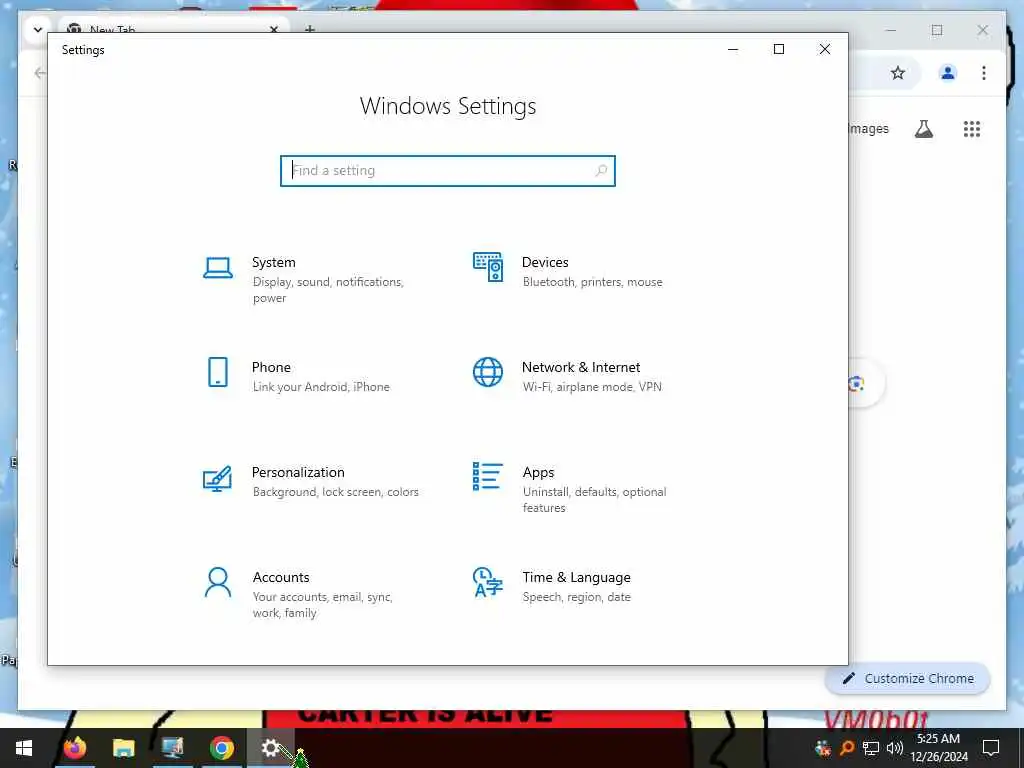
Task: Open the Personalization paintbrush icon
Action: click(217, 478)
